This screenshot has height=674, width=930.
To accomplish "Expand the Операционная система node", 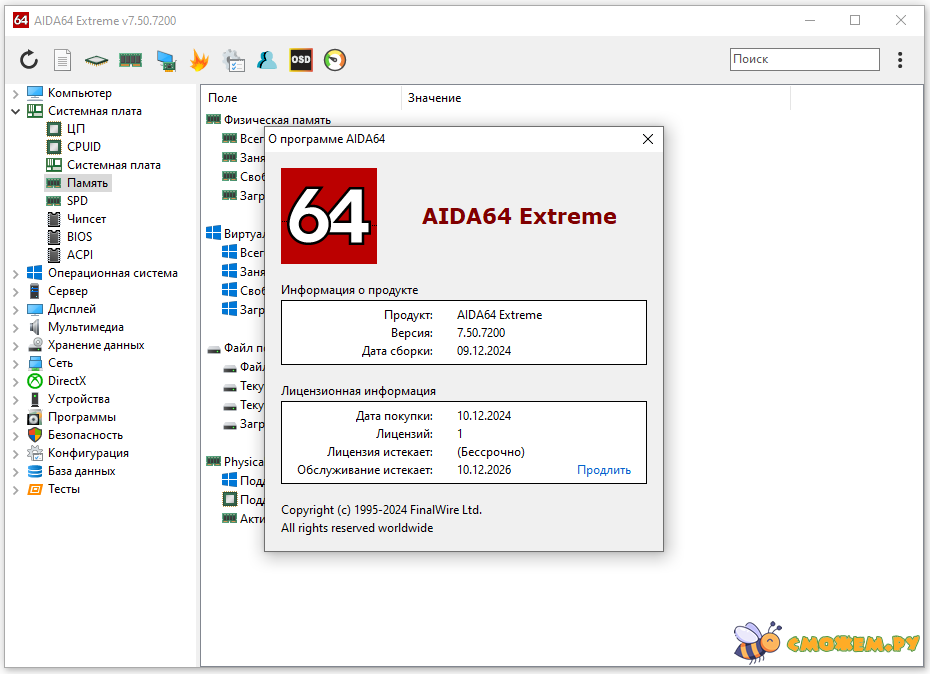I will point(15,274).
